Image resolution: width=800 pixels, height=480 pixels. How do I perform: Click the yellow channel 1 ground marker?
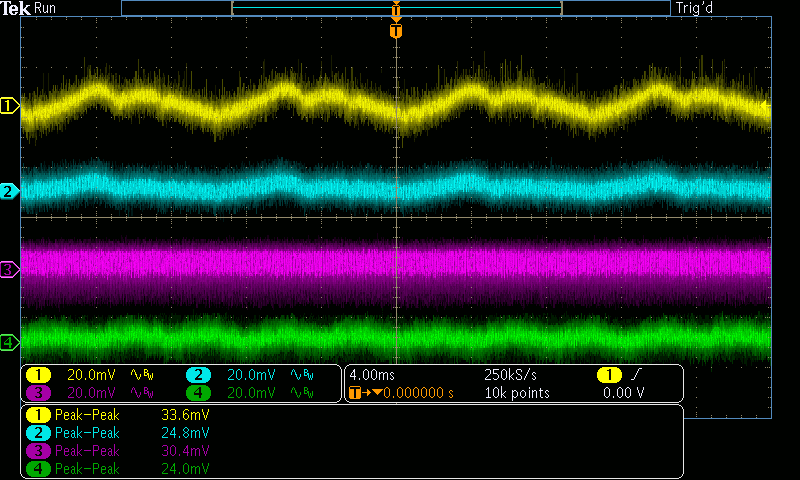(10, 105)
